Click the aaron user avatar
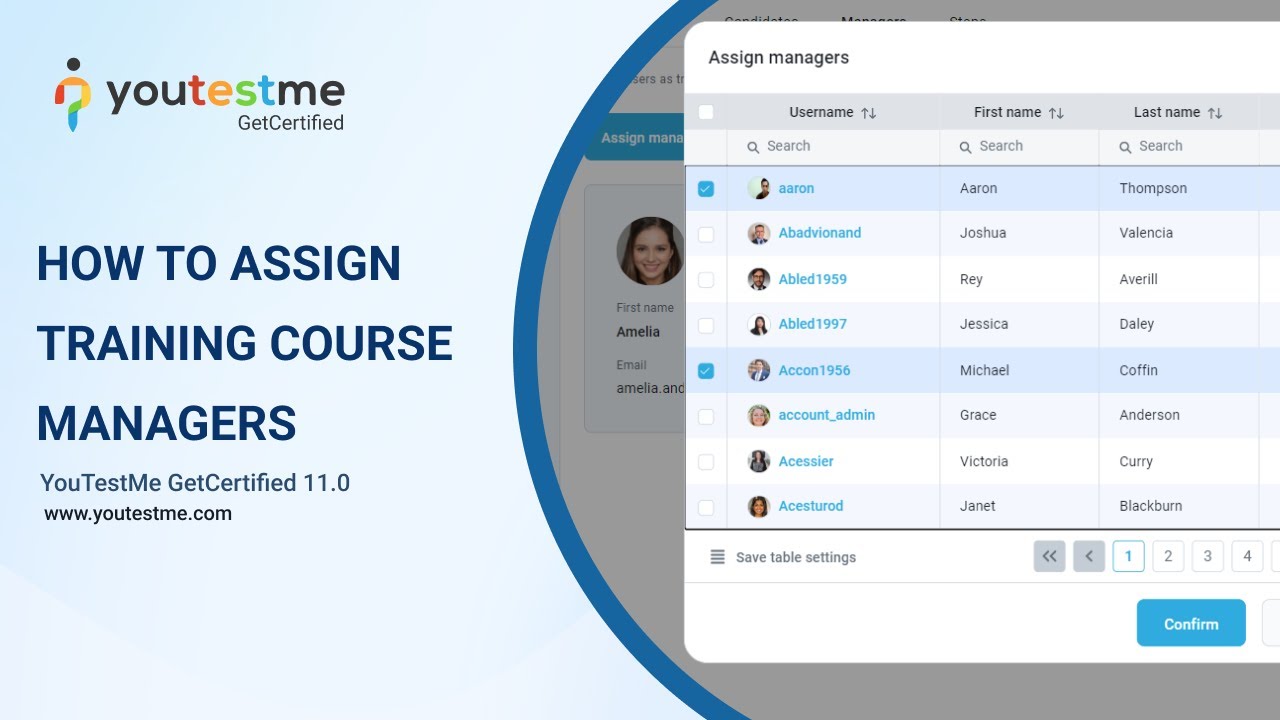Image resolution: width=1280 pixels, height=720 pixels. click(x=759, y=188)
